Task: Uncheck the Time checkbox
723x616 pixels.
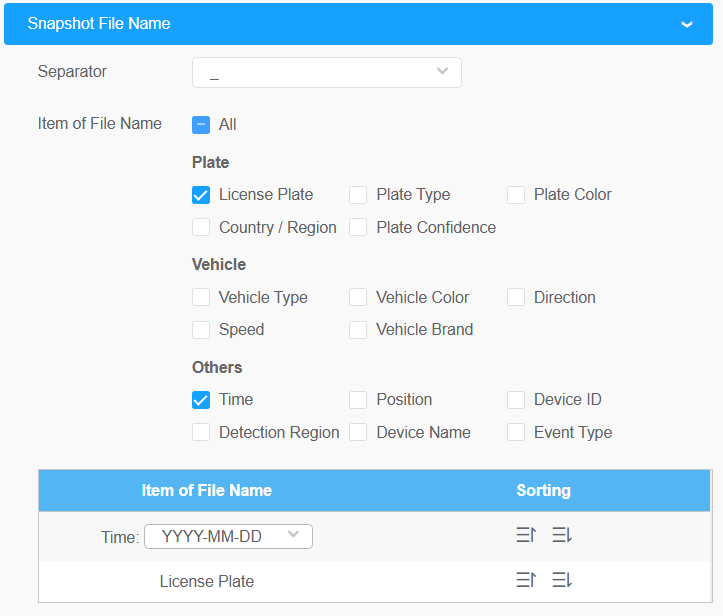Action: 201,400
